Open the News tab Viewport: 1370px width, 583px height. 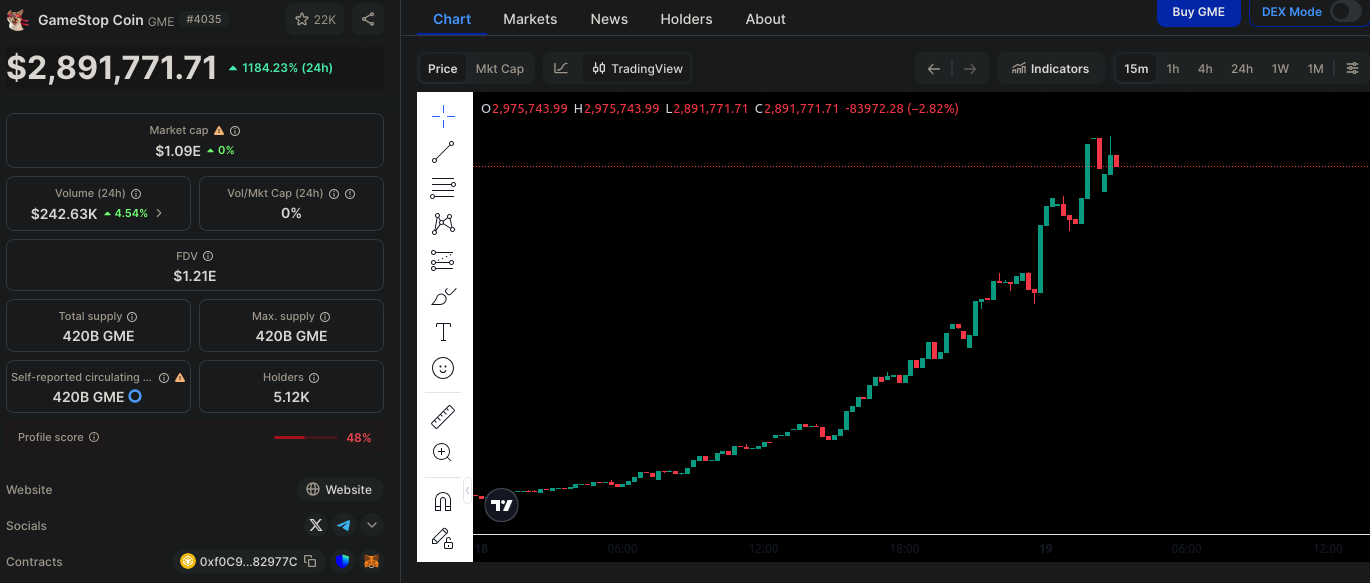pyautogui.click(x=609, y=19)
